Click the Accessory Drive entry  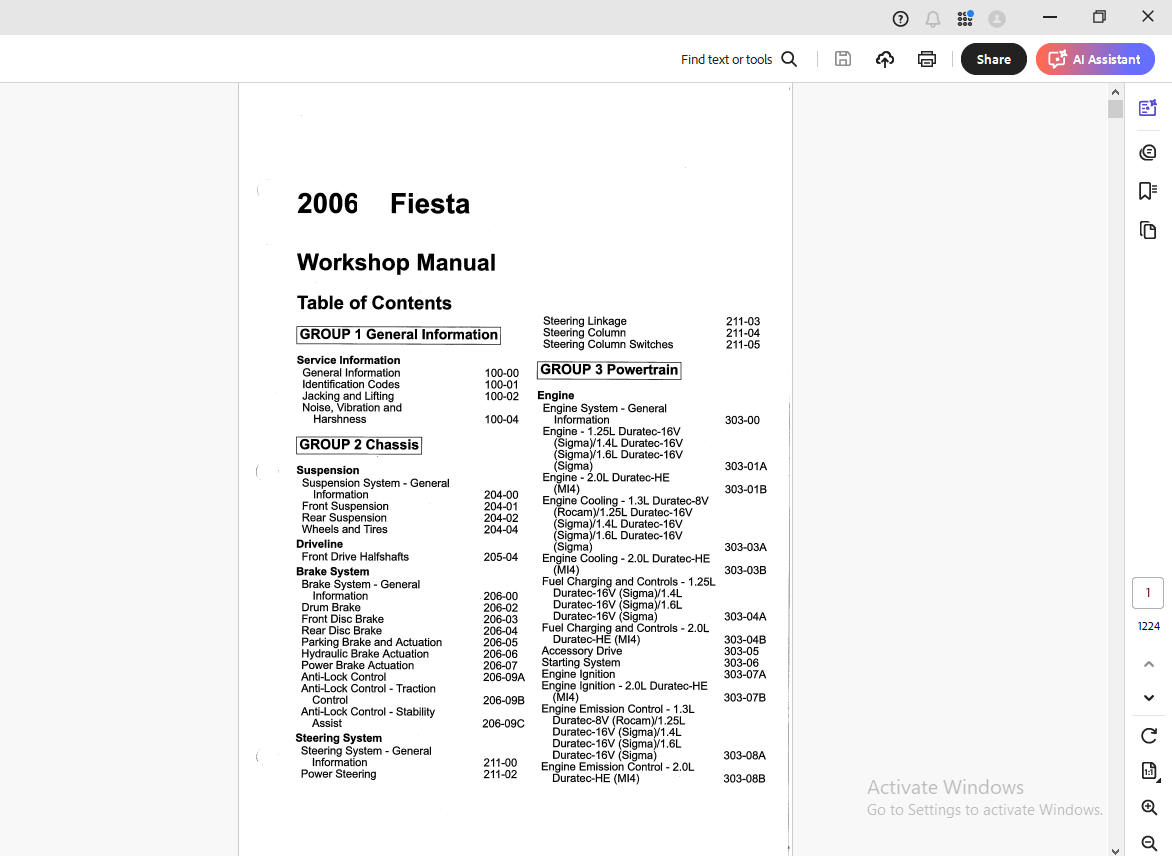582,651
